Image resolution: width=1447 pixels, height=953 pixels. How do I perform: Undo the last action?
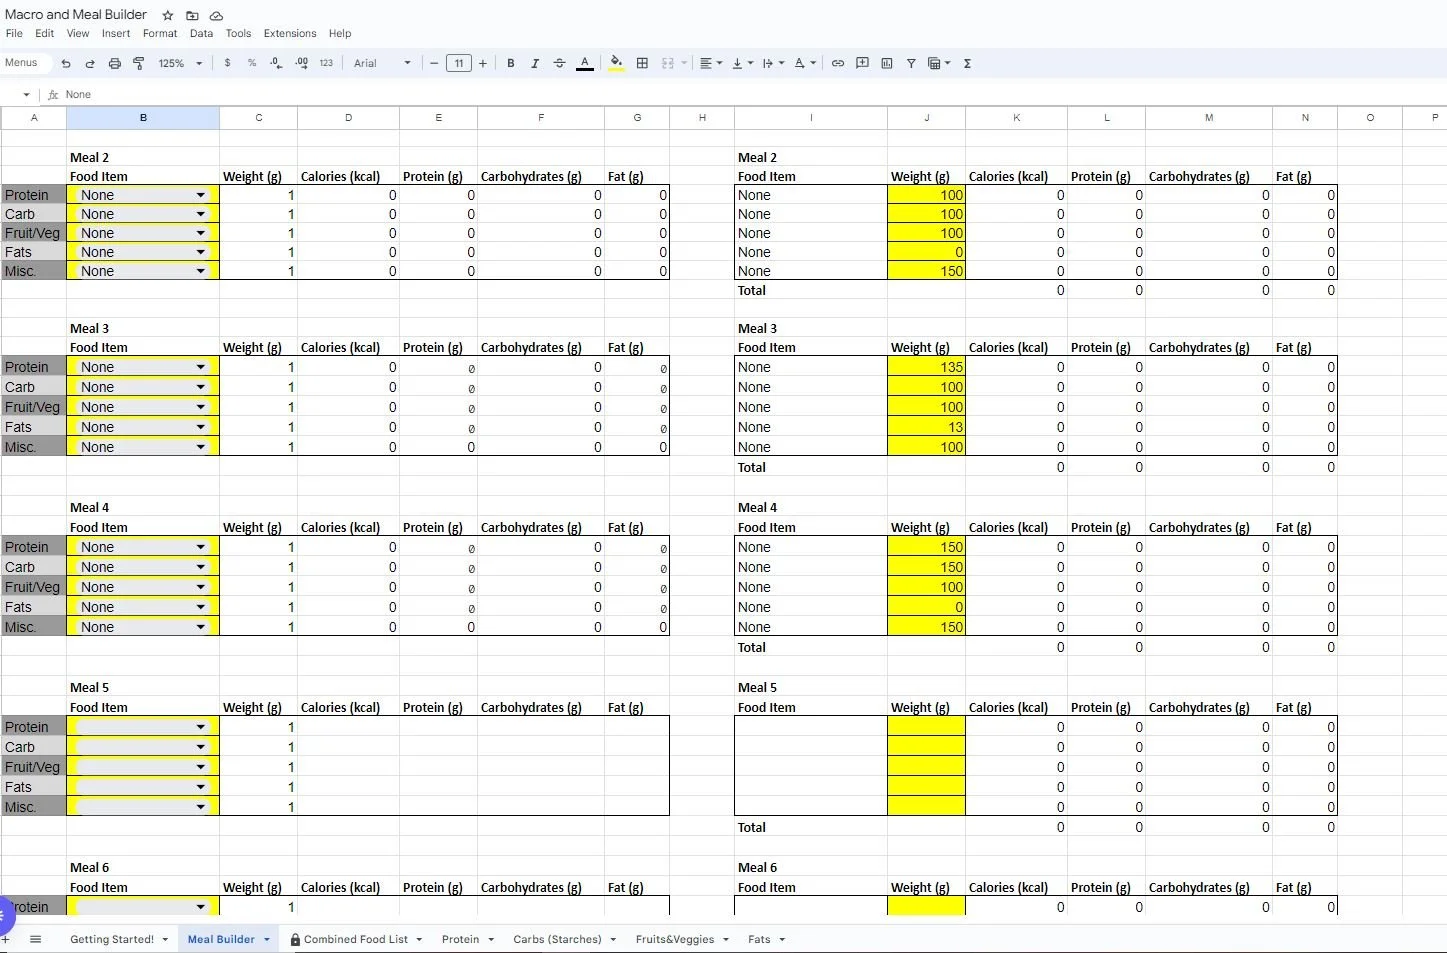click(66, 63)
